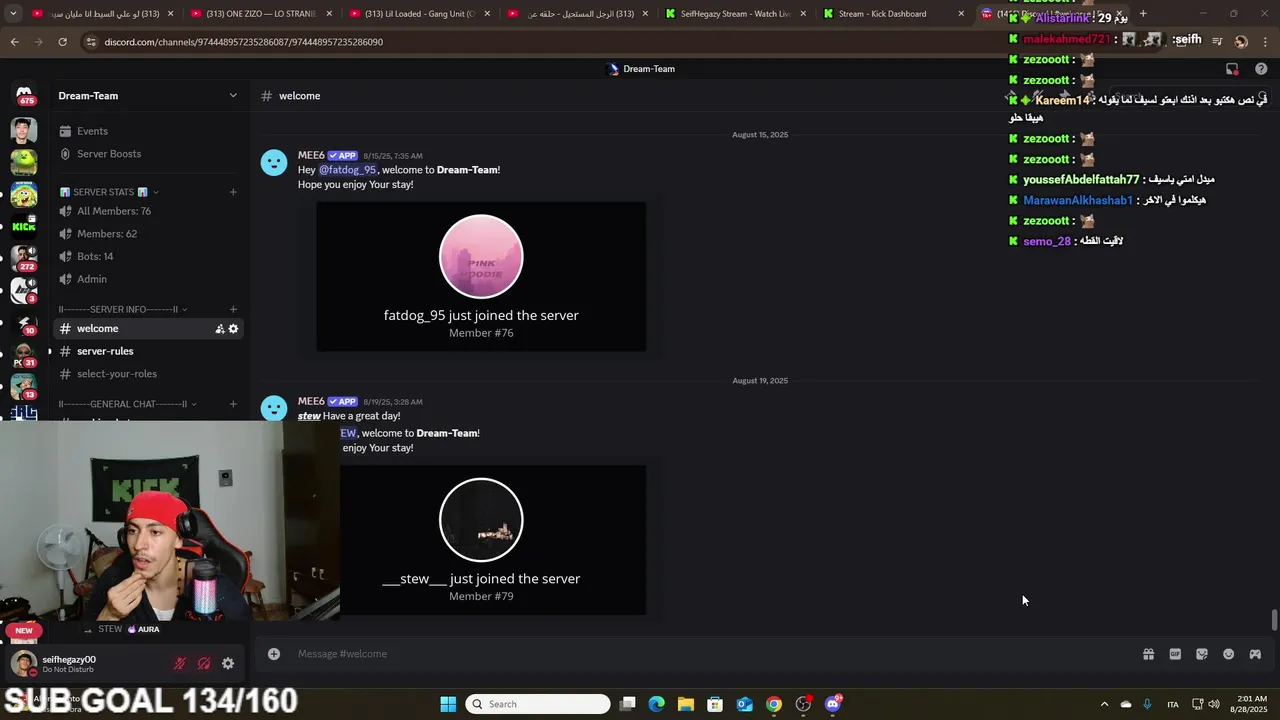1280x720 pixels.
Task: Select the select-your-roles channel
Action: coord(148,374)
